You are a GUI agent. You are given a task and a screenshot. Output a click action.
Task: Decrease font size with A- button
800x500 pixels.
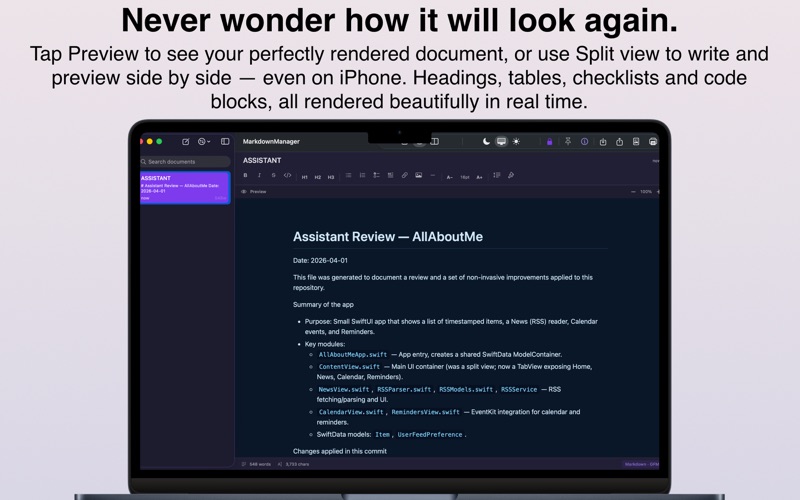pos(449,177)
